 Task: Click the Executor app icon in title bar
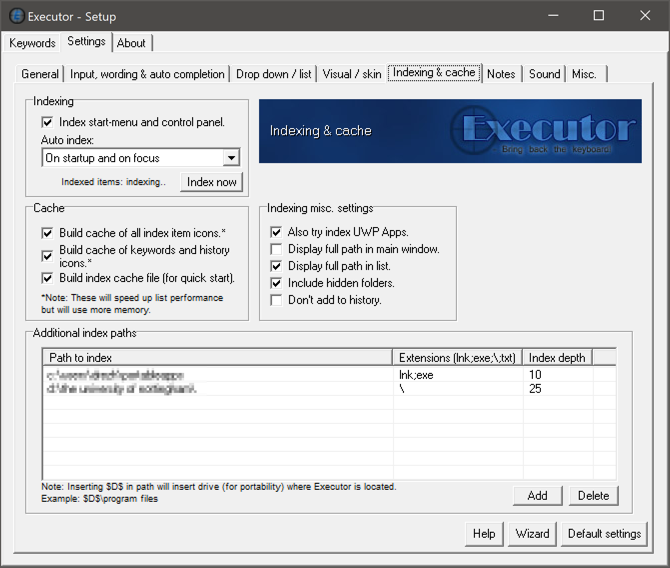tap(17, 16)
